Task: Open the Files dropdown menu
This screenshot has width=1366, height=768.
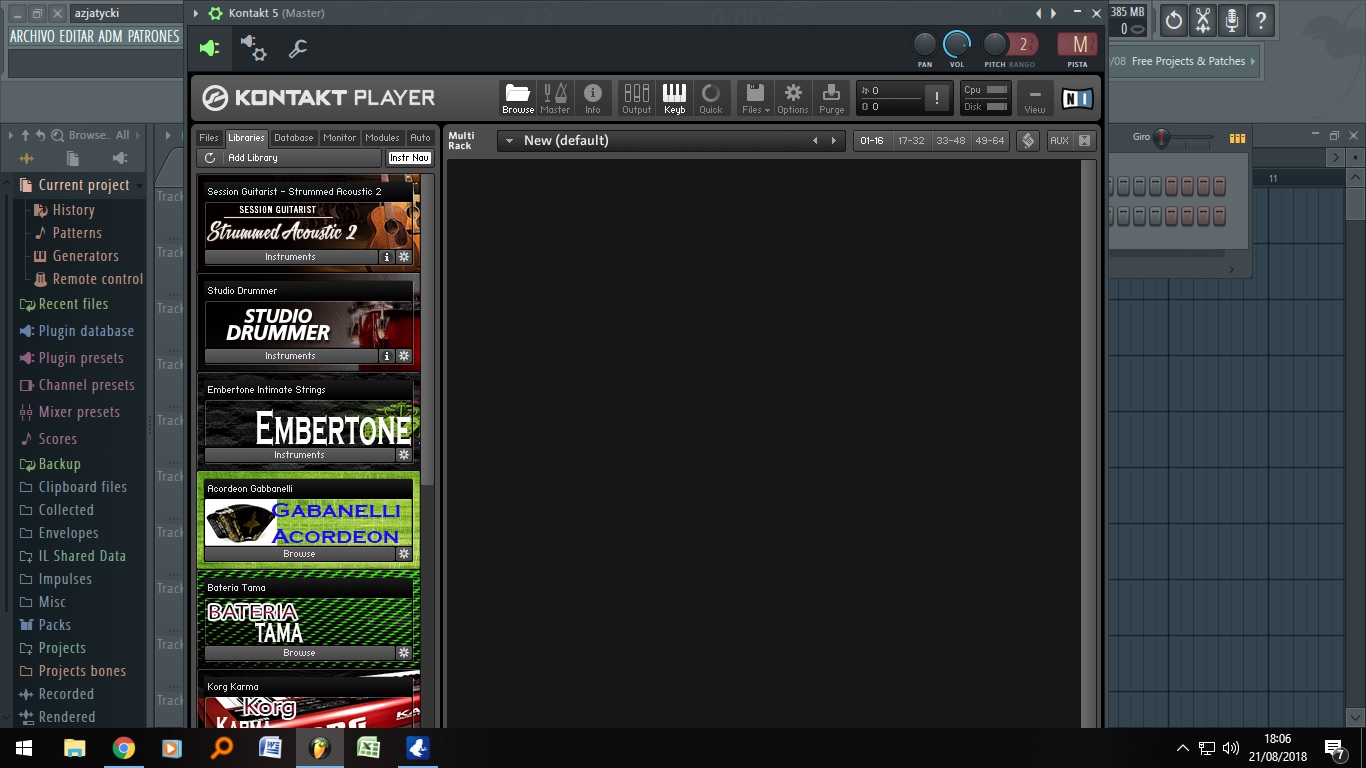Action: click(x=755, y=98)
